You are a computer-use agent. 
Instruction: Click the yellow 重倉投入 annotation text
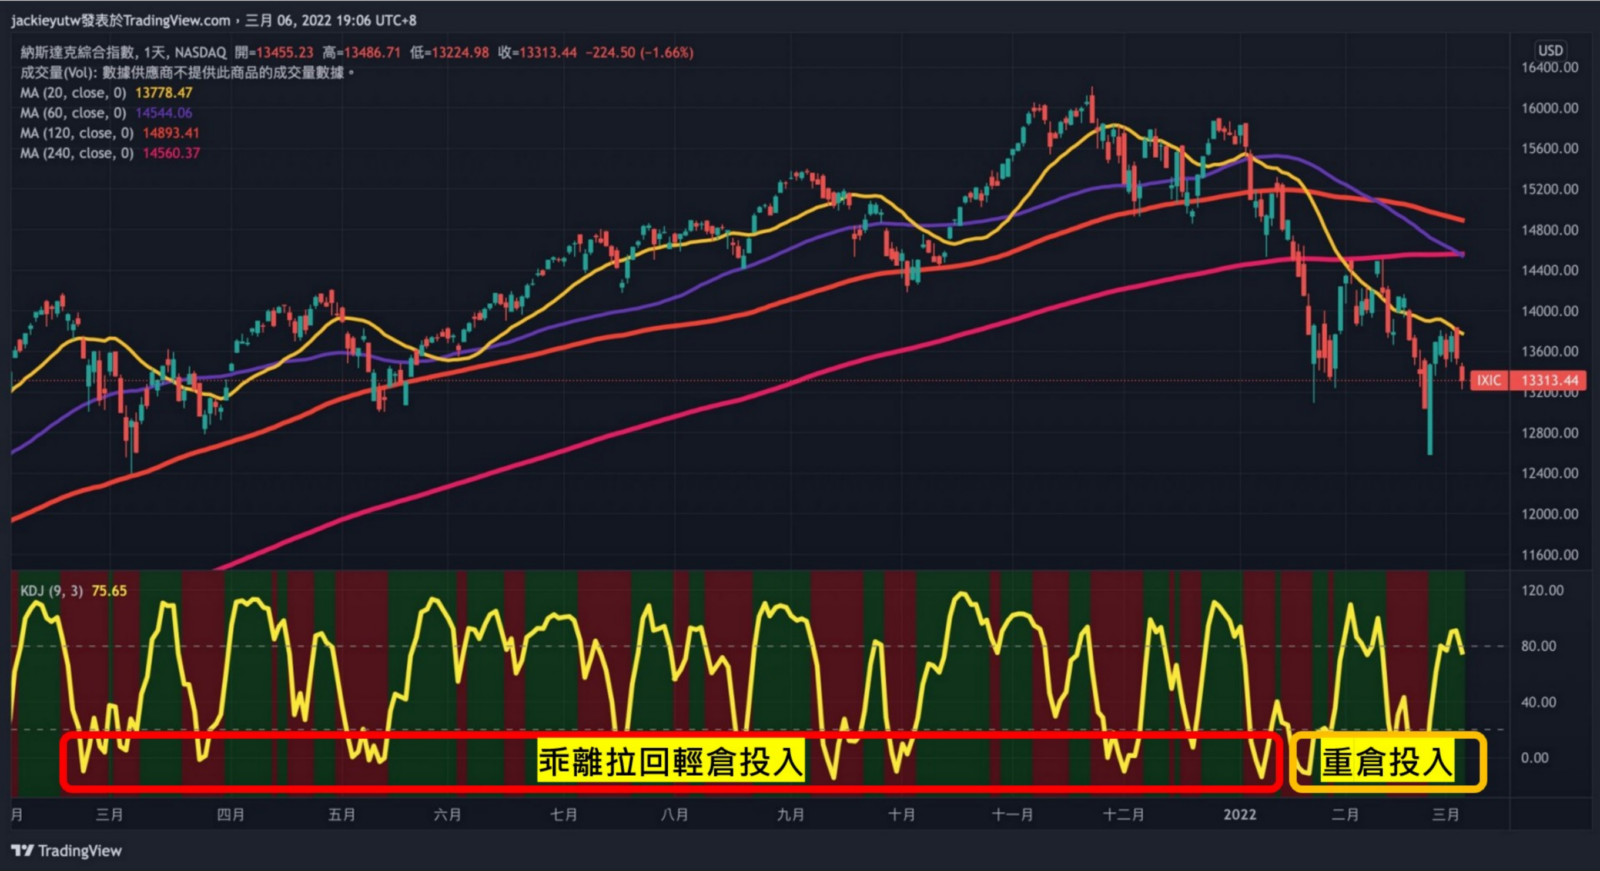(x=1387, y=763)
